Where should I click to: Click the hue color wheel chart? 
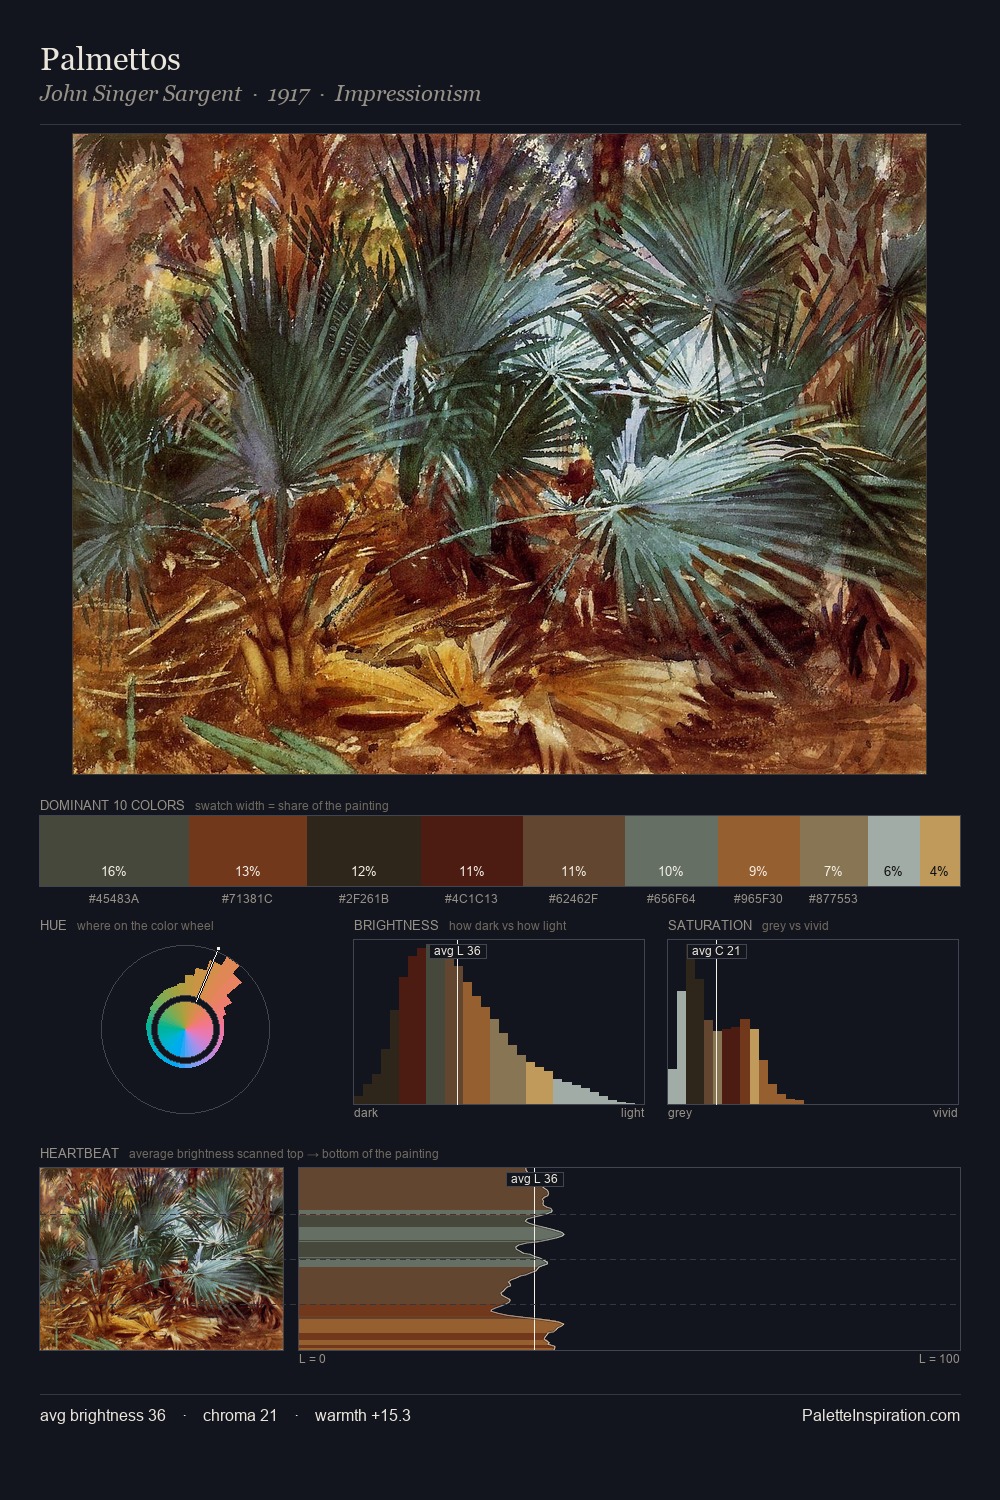(x=185, y=1028)
